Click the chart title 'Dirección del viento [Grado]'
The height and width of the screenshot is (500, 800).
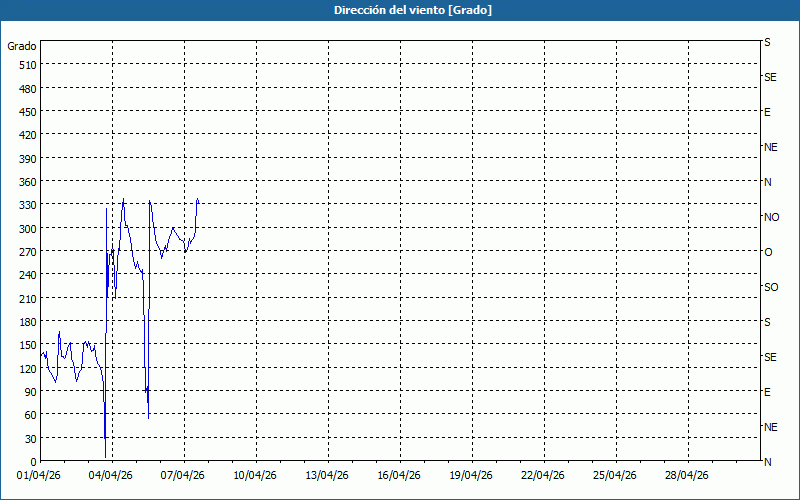pos(399,10)
